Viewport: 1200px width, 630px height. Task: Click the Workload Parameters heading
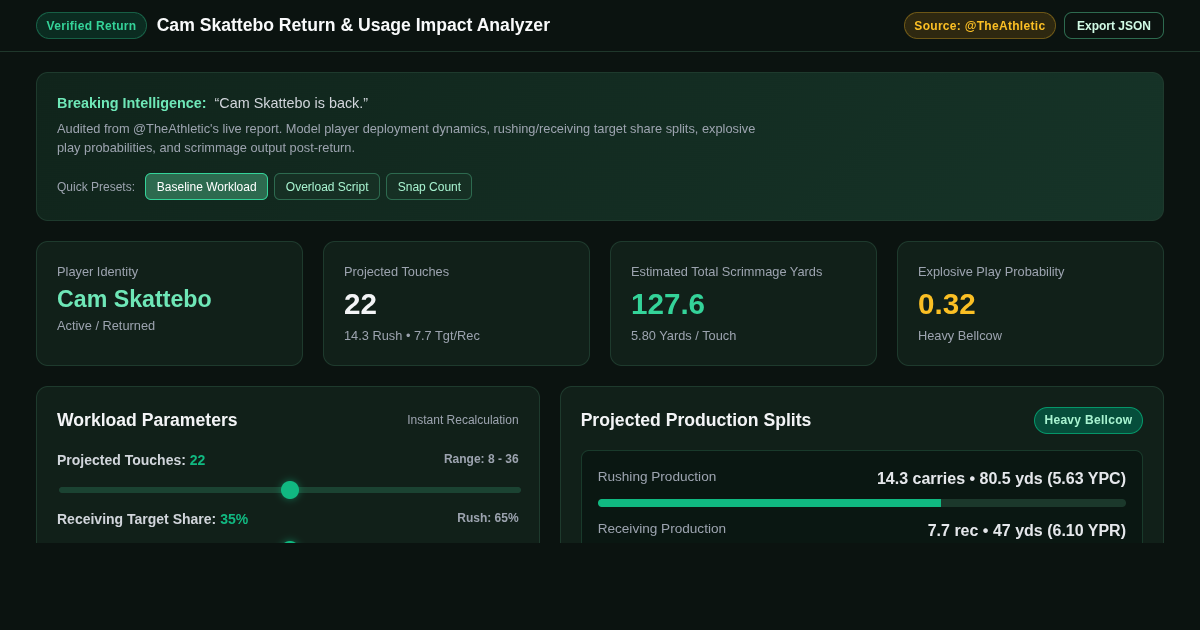coord(147,420)
